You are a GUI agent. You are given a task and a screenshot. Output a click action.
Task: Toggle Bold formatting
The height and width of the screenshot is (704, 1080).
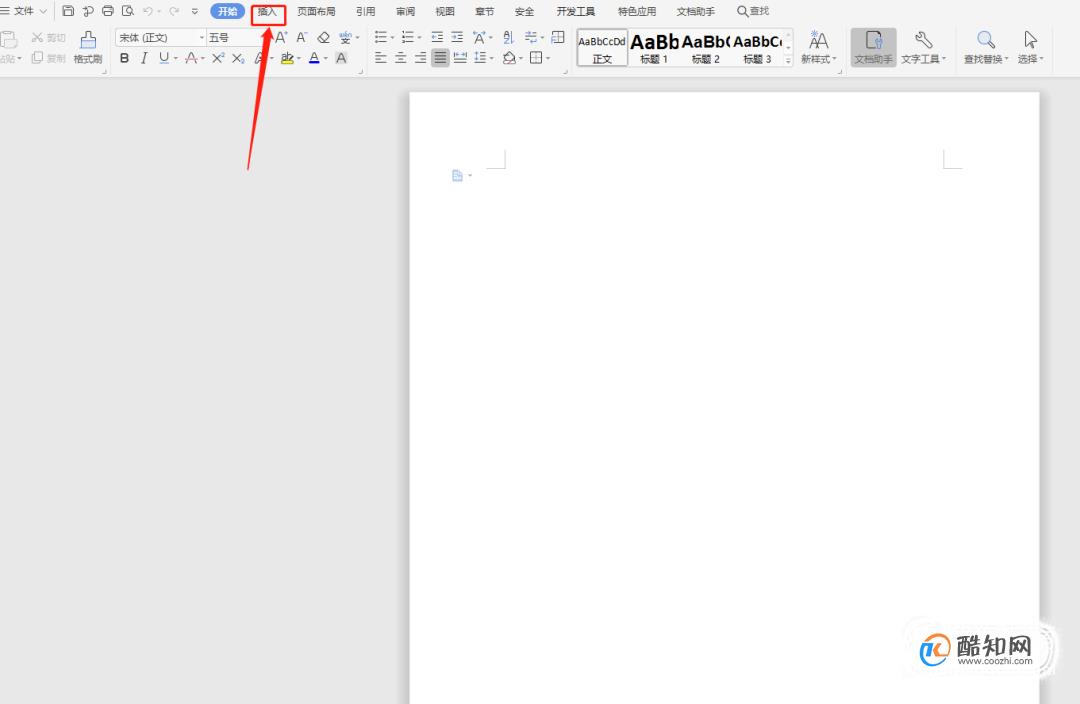click(124, 58)
